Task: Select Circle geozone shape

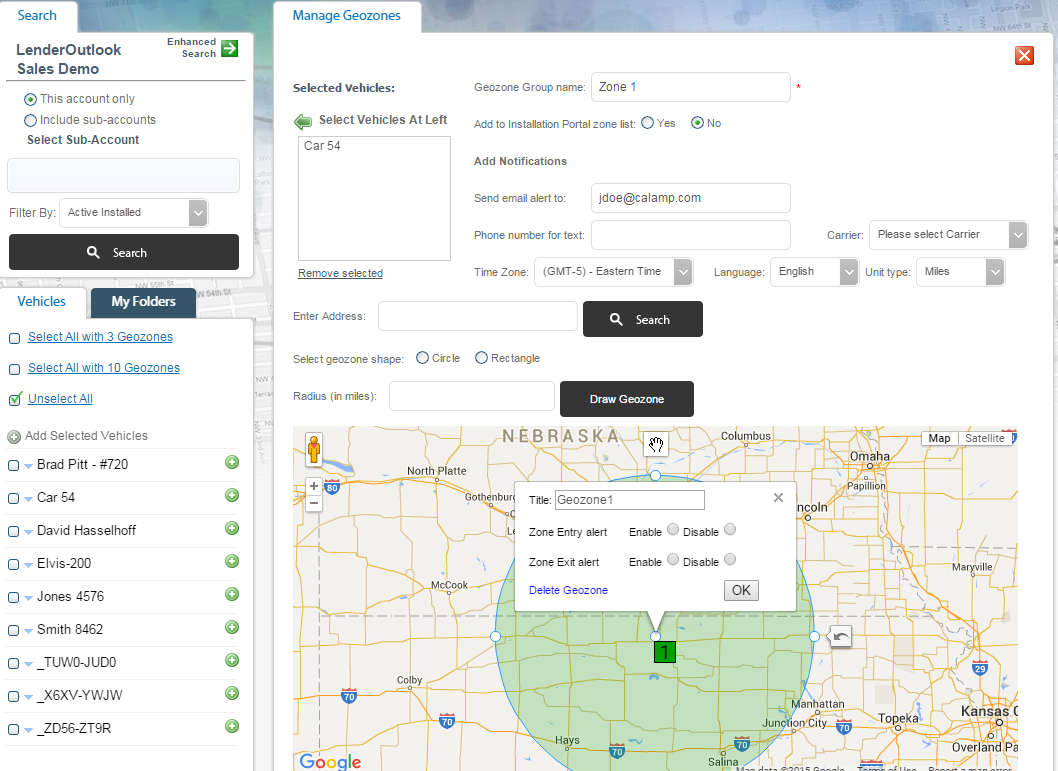Action: click(422, 358)
